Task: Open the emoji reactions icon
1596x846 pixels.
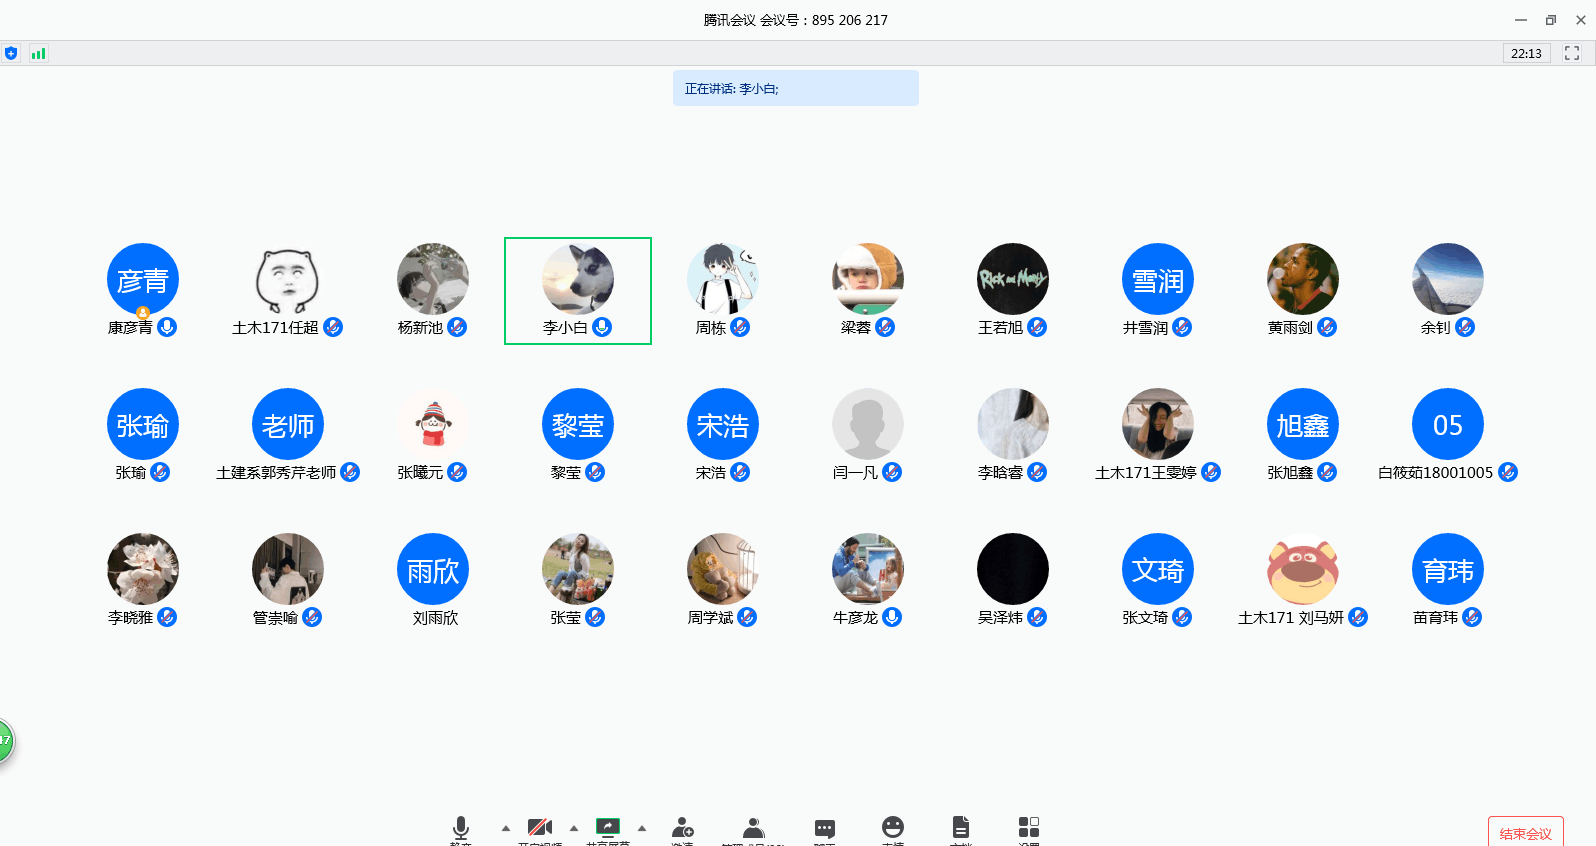Action: click(x=893, y=828)
